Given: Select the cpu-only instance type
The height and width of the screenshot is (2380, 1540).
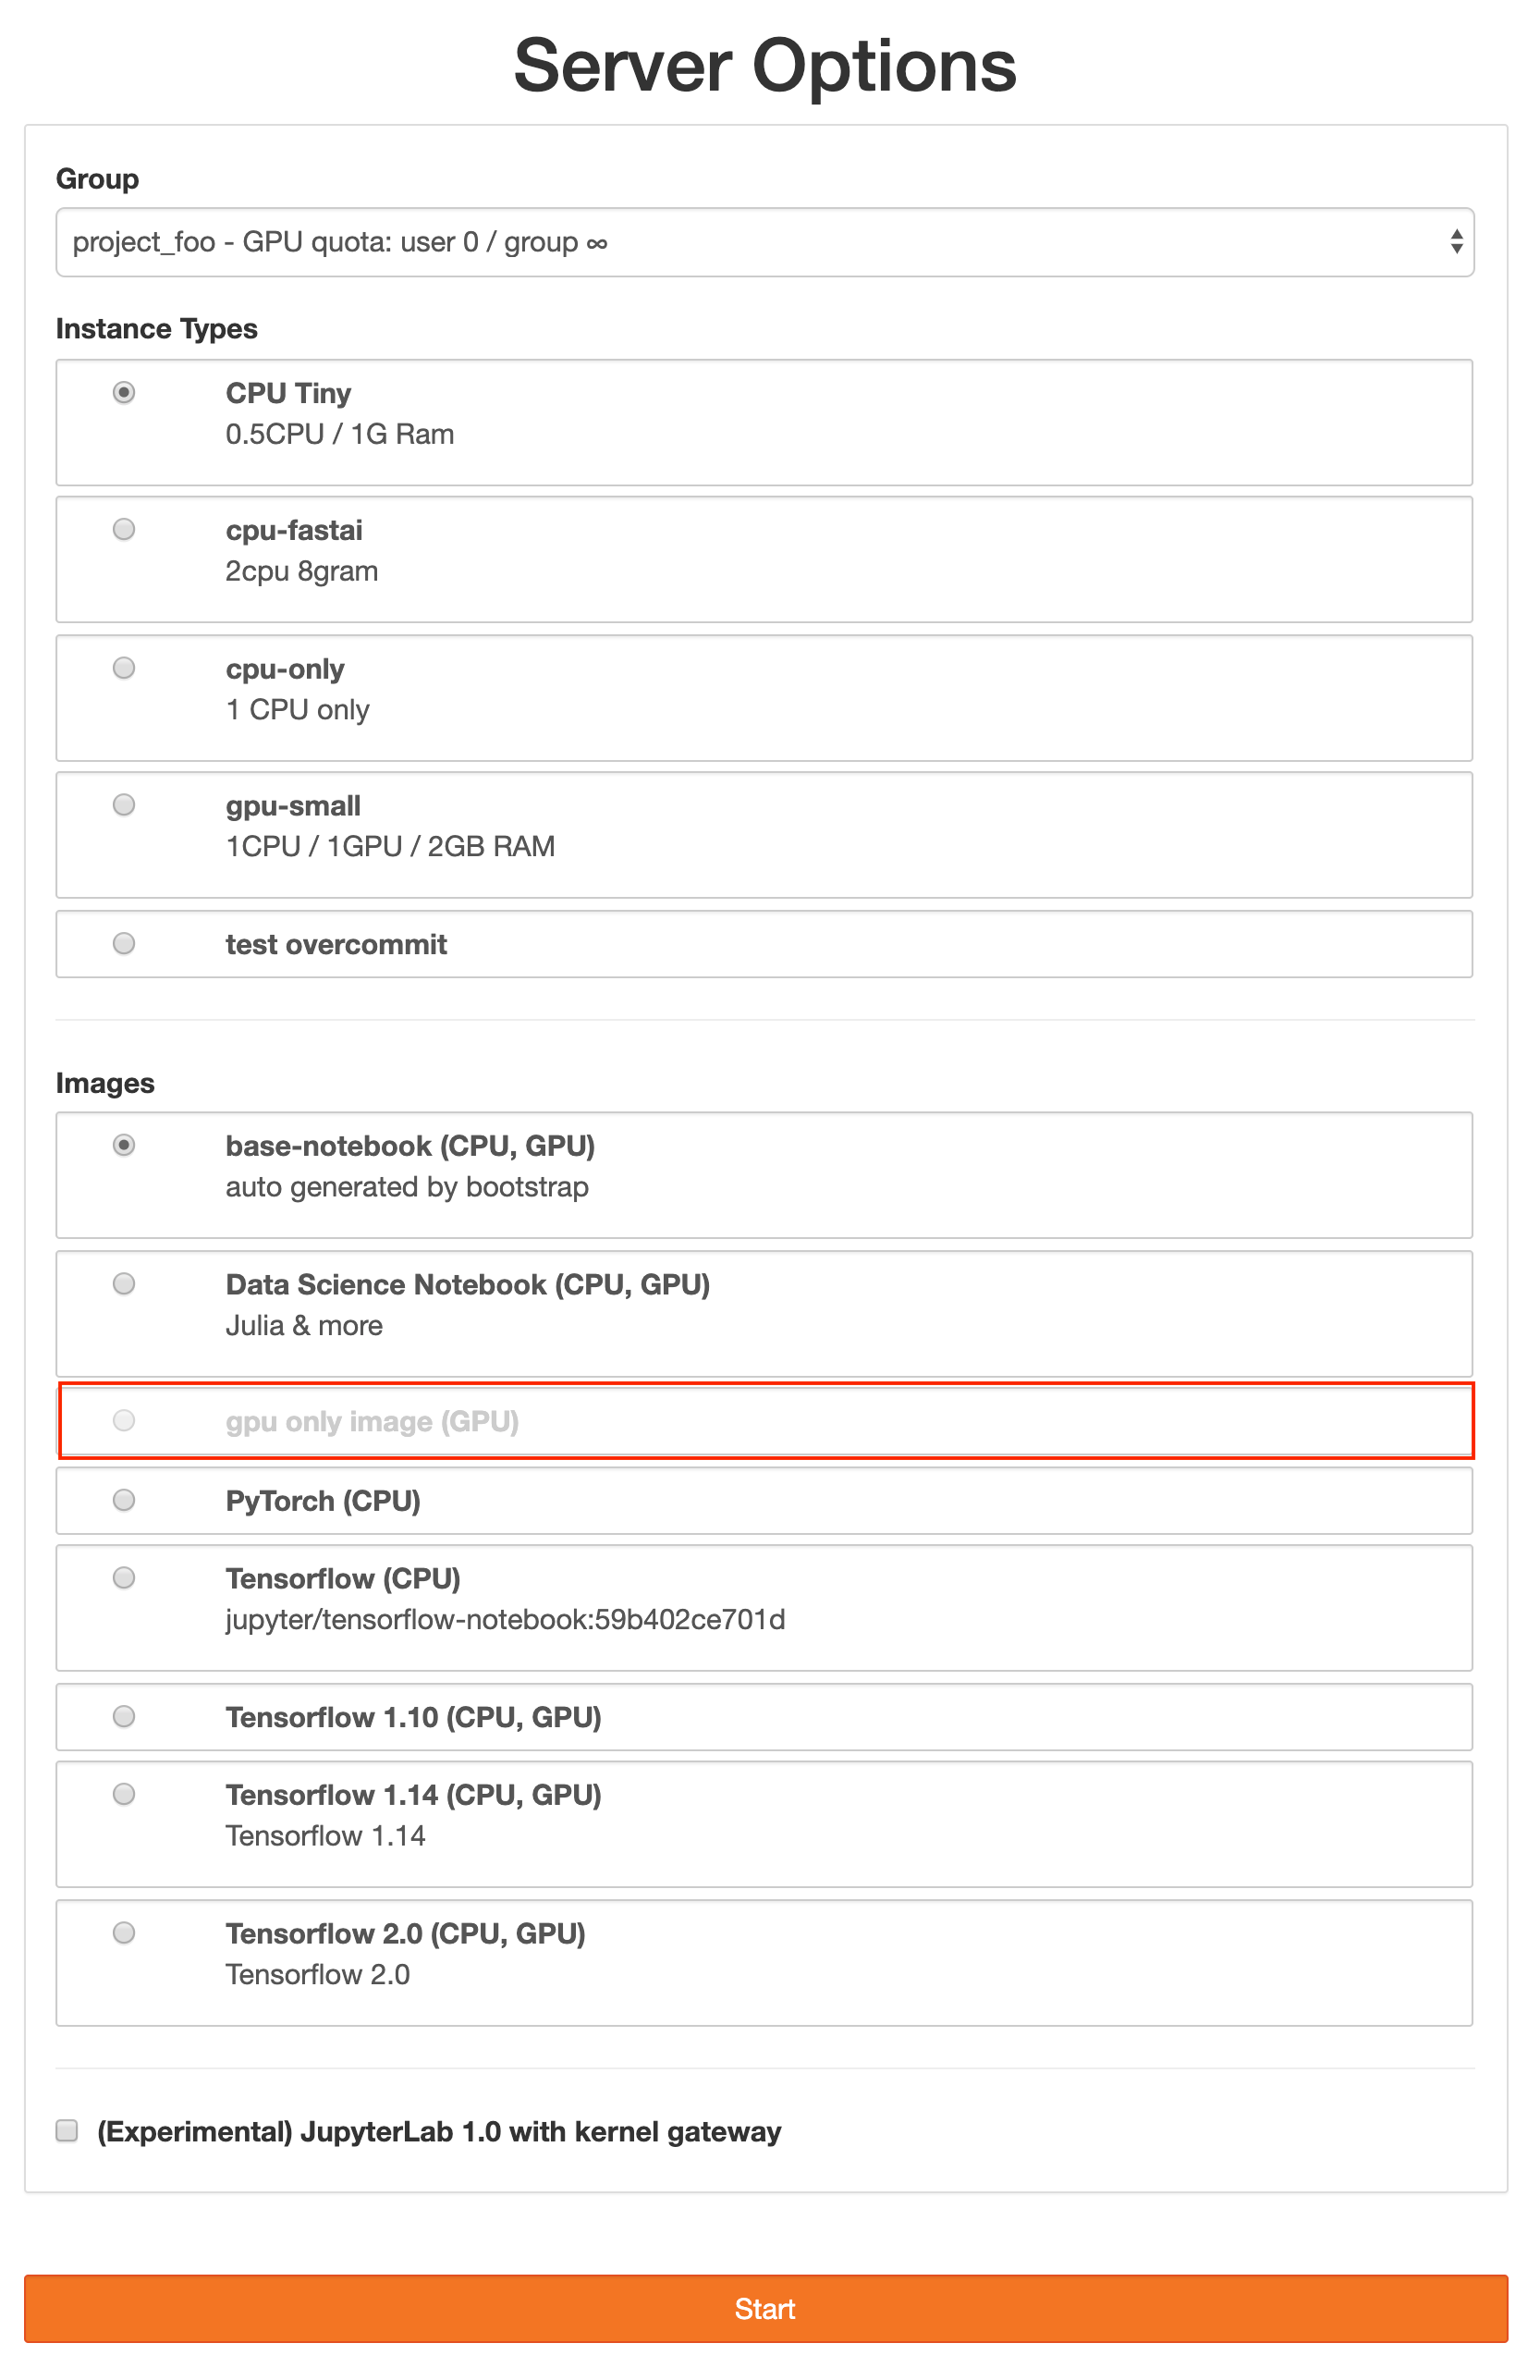Looking at the screenshot, I should coord(124,667).
